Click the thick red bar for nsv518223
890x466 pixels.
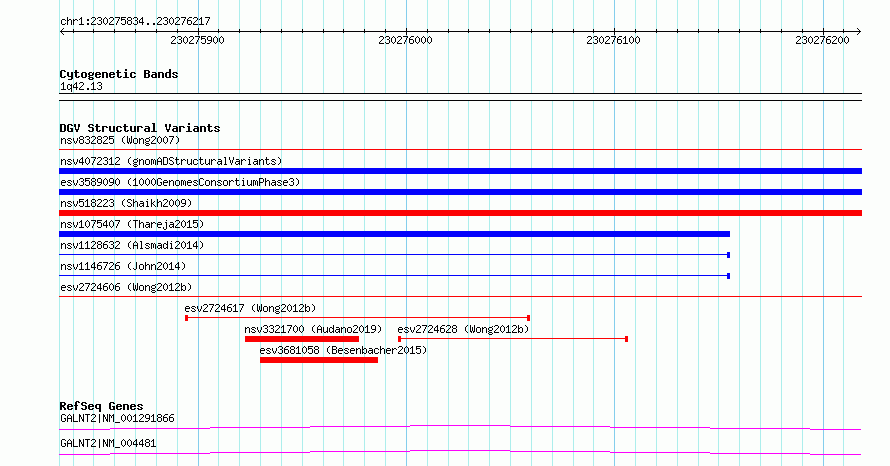click(x=460, y=213)
